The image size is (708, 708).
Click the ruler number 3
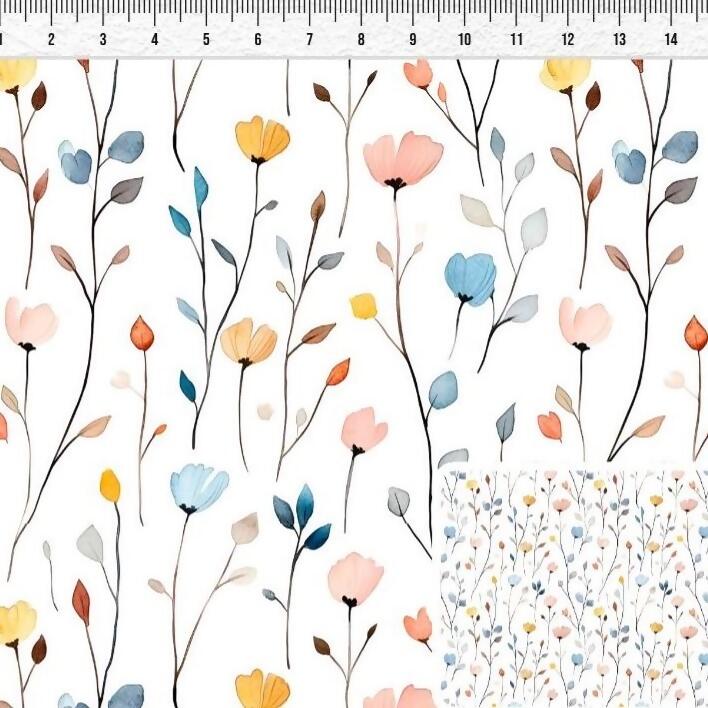[103, 40]
